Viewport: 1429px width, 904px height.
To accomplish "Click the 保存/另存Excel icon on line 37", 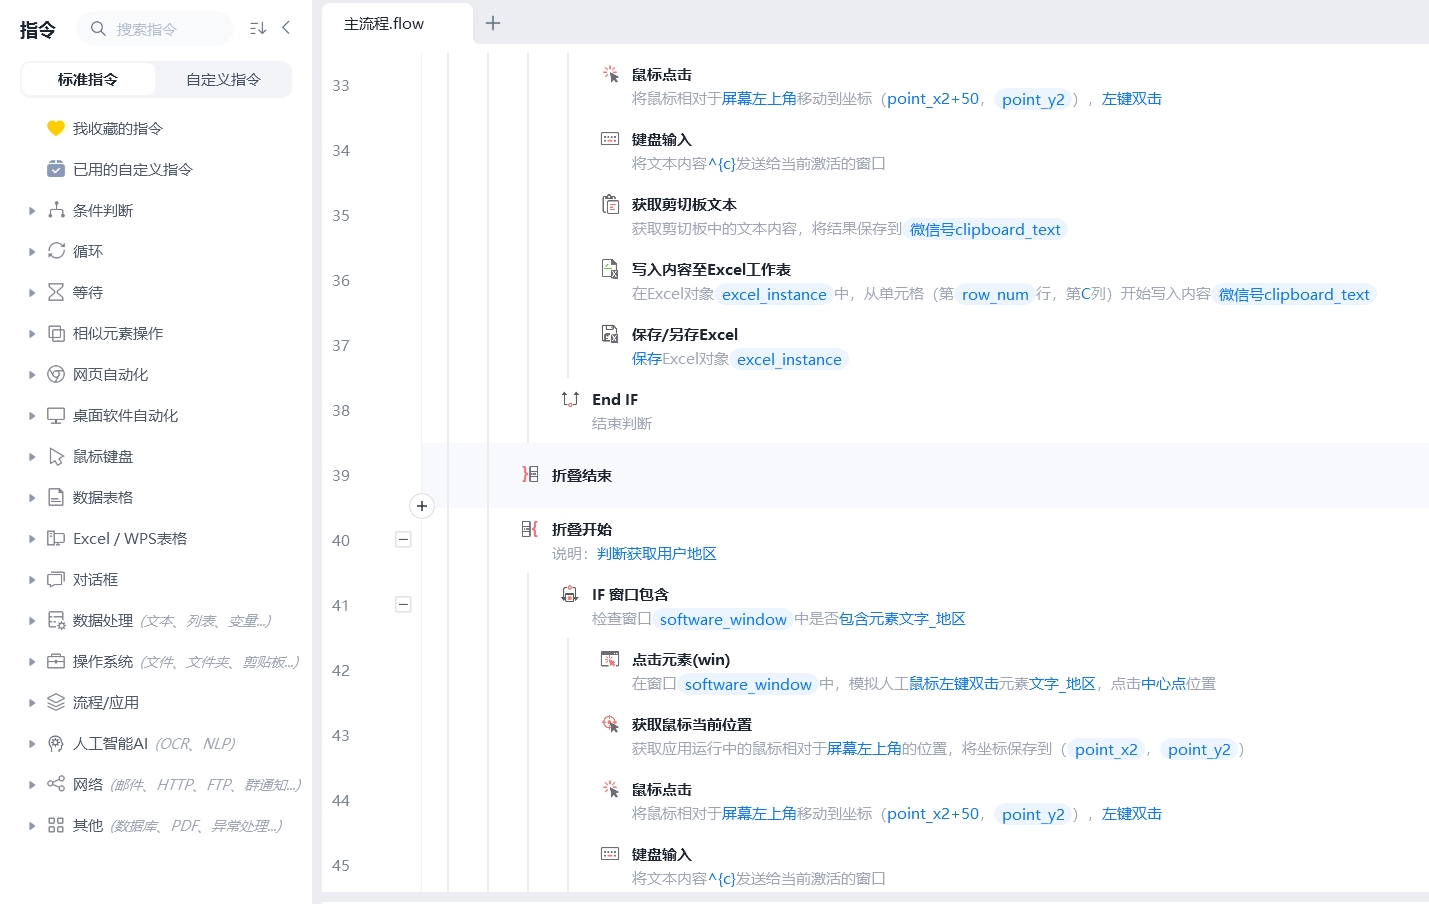I will pos(610,334).
